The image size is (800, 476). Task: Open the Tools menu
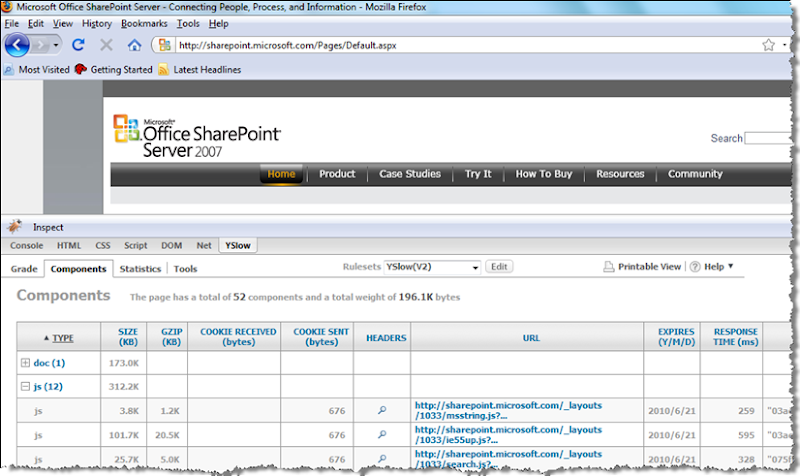pyautogui.click(x=188, y=23)
